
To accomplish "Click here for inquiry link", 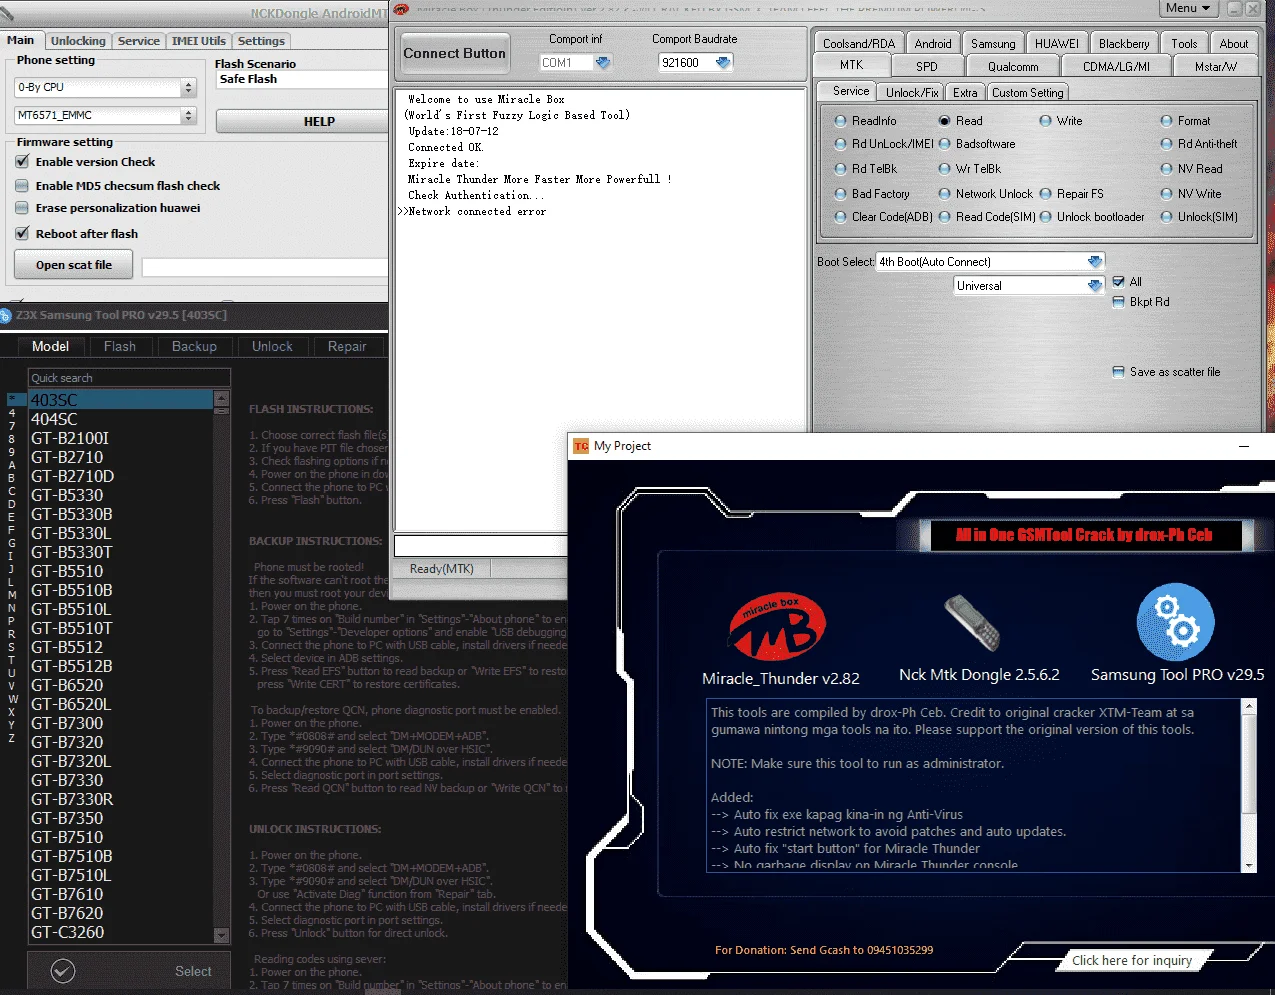I will 1132,960.
